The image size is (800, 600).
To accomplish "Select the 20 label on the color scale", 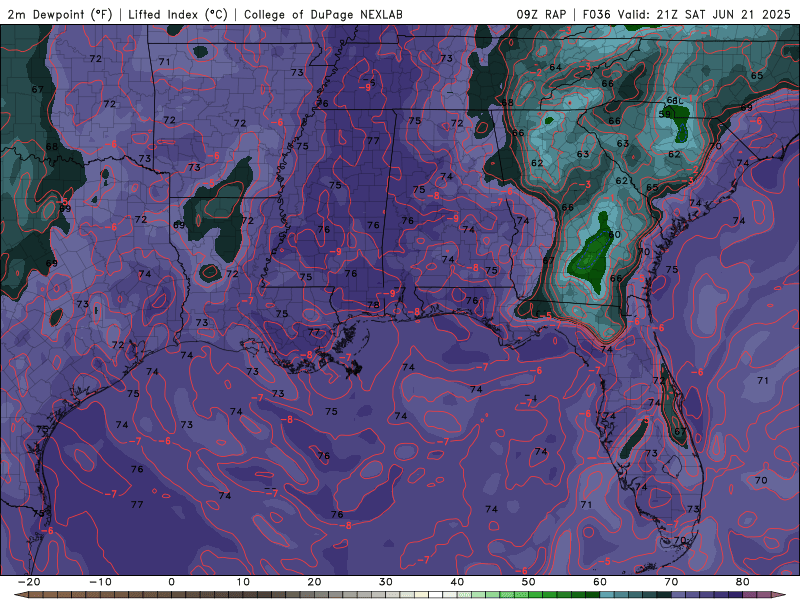I will pyautogui.click(x=314, y=582).
